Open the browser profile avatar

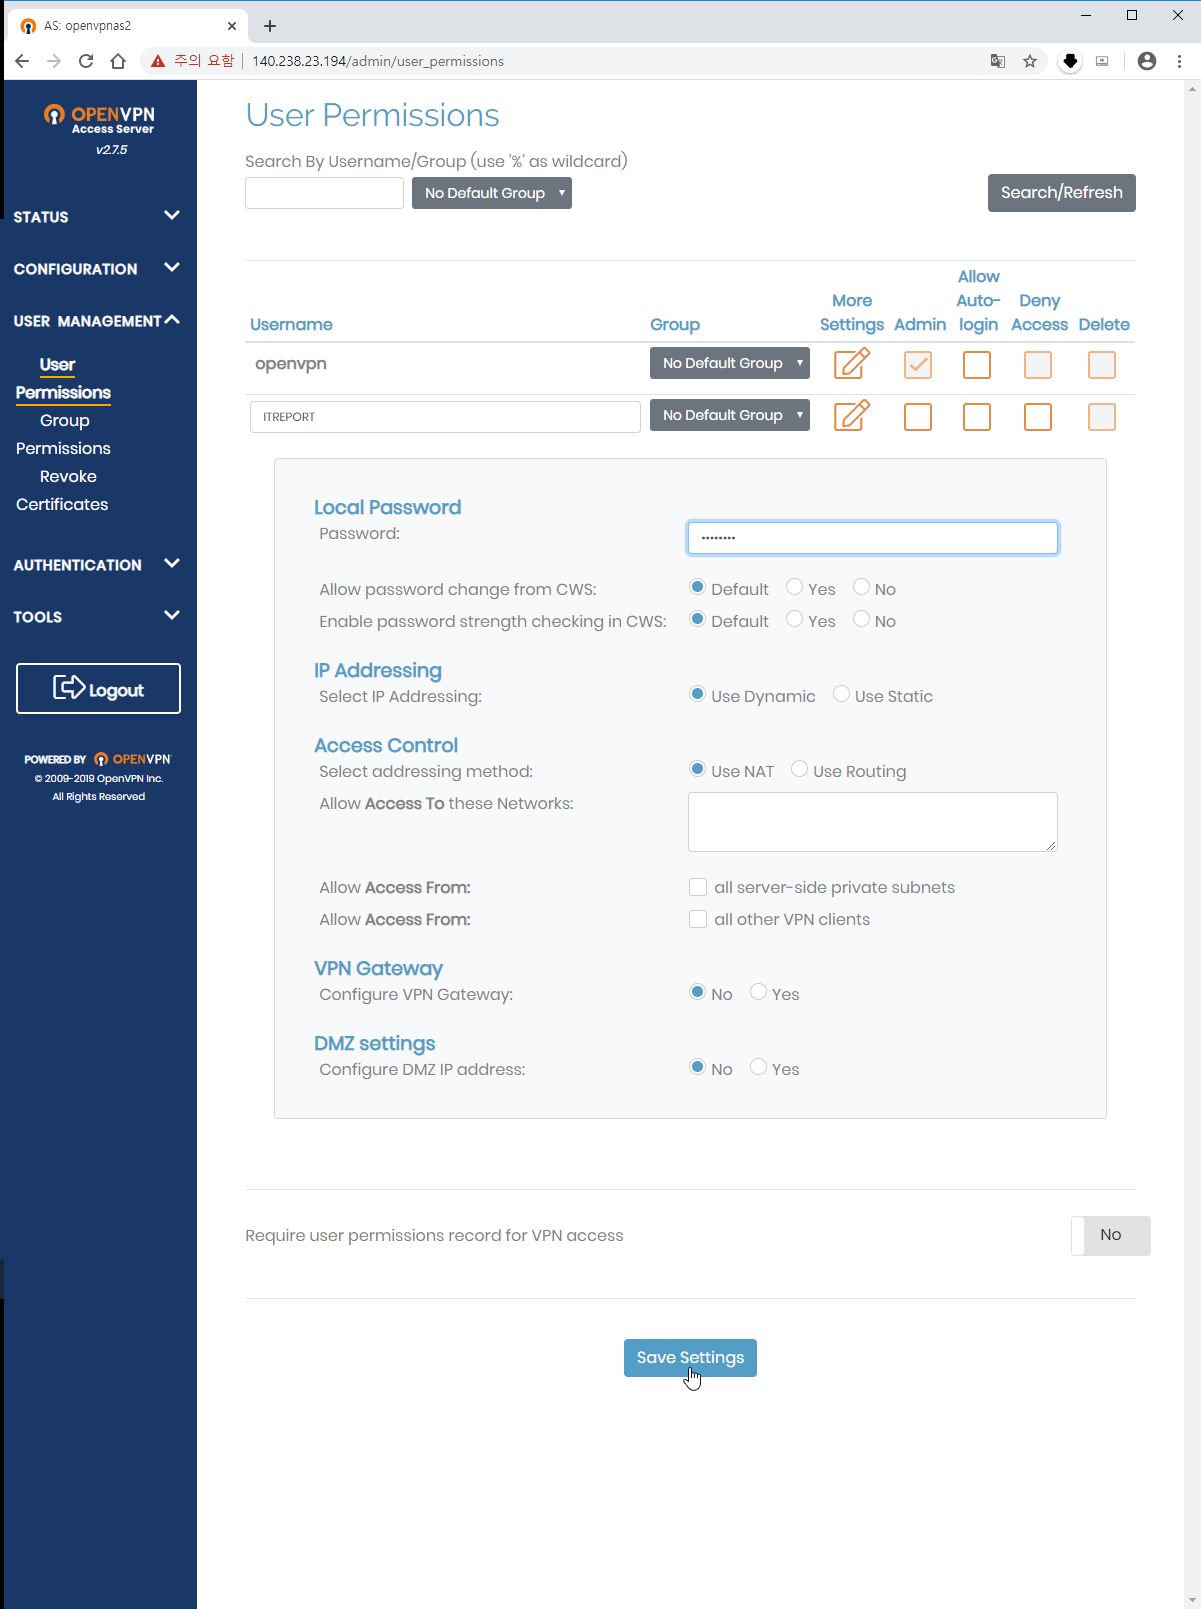pyautogui.click(x=1147, y=61)
